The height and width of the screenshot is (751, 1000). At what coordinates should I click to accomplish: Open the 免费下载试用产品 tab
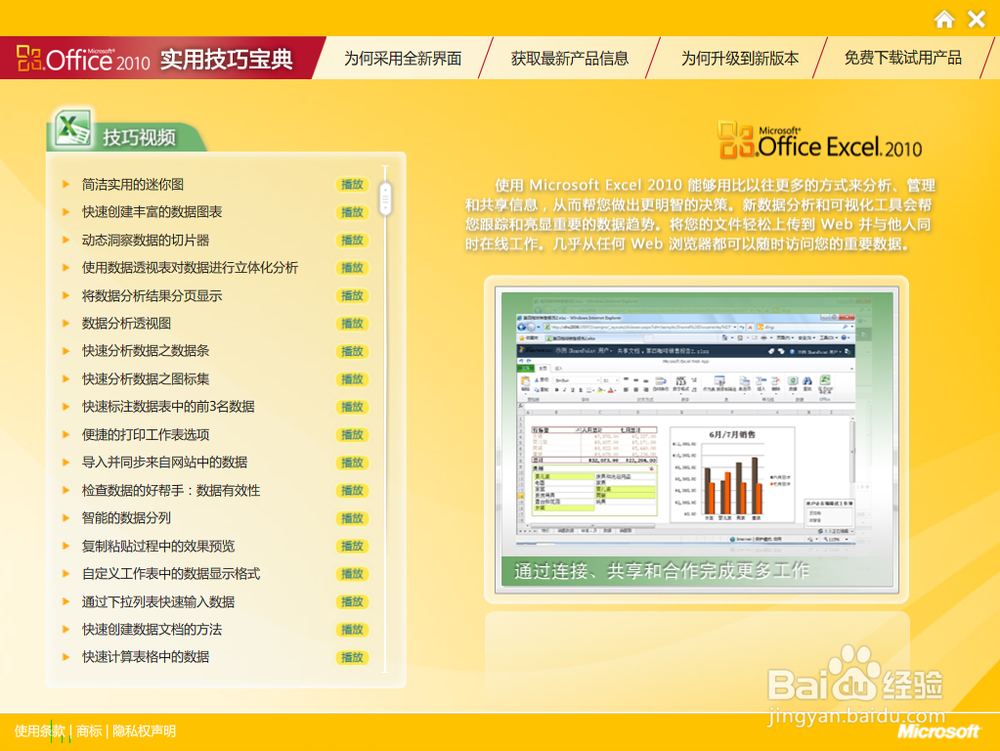pos(902,58)
